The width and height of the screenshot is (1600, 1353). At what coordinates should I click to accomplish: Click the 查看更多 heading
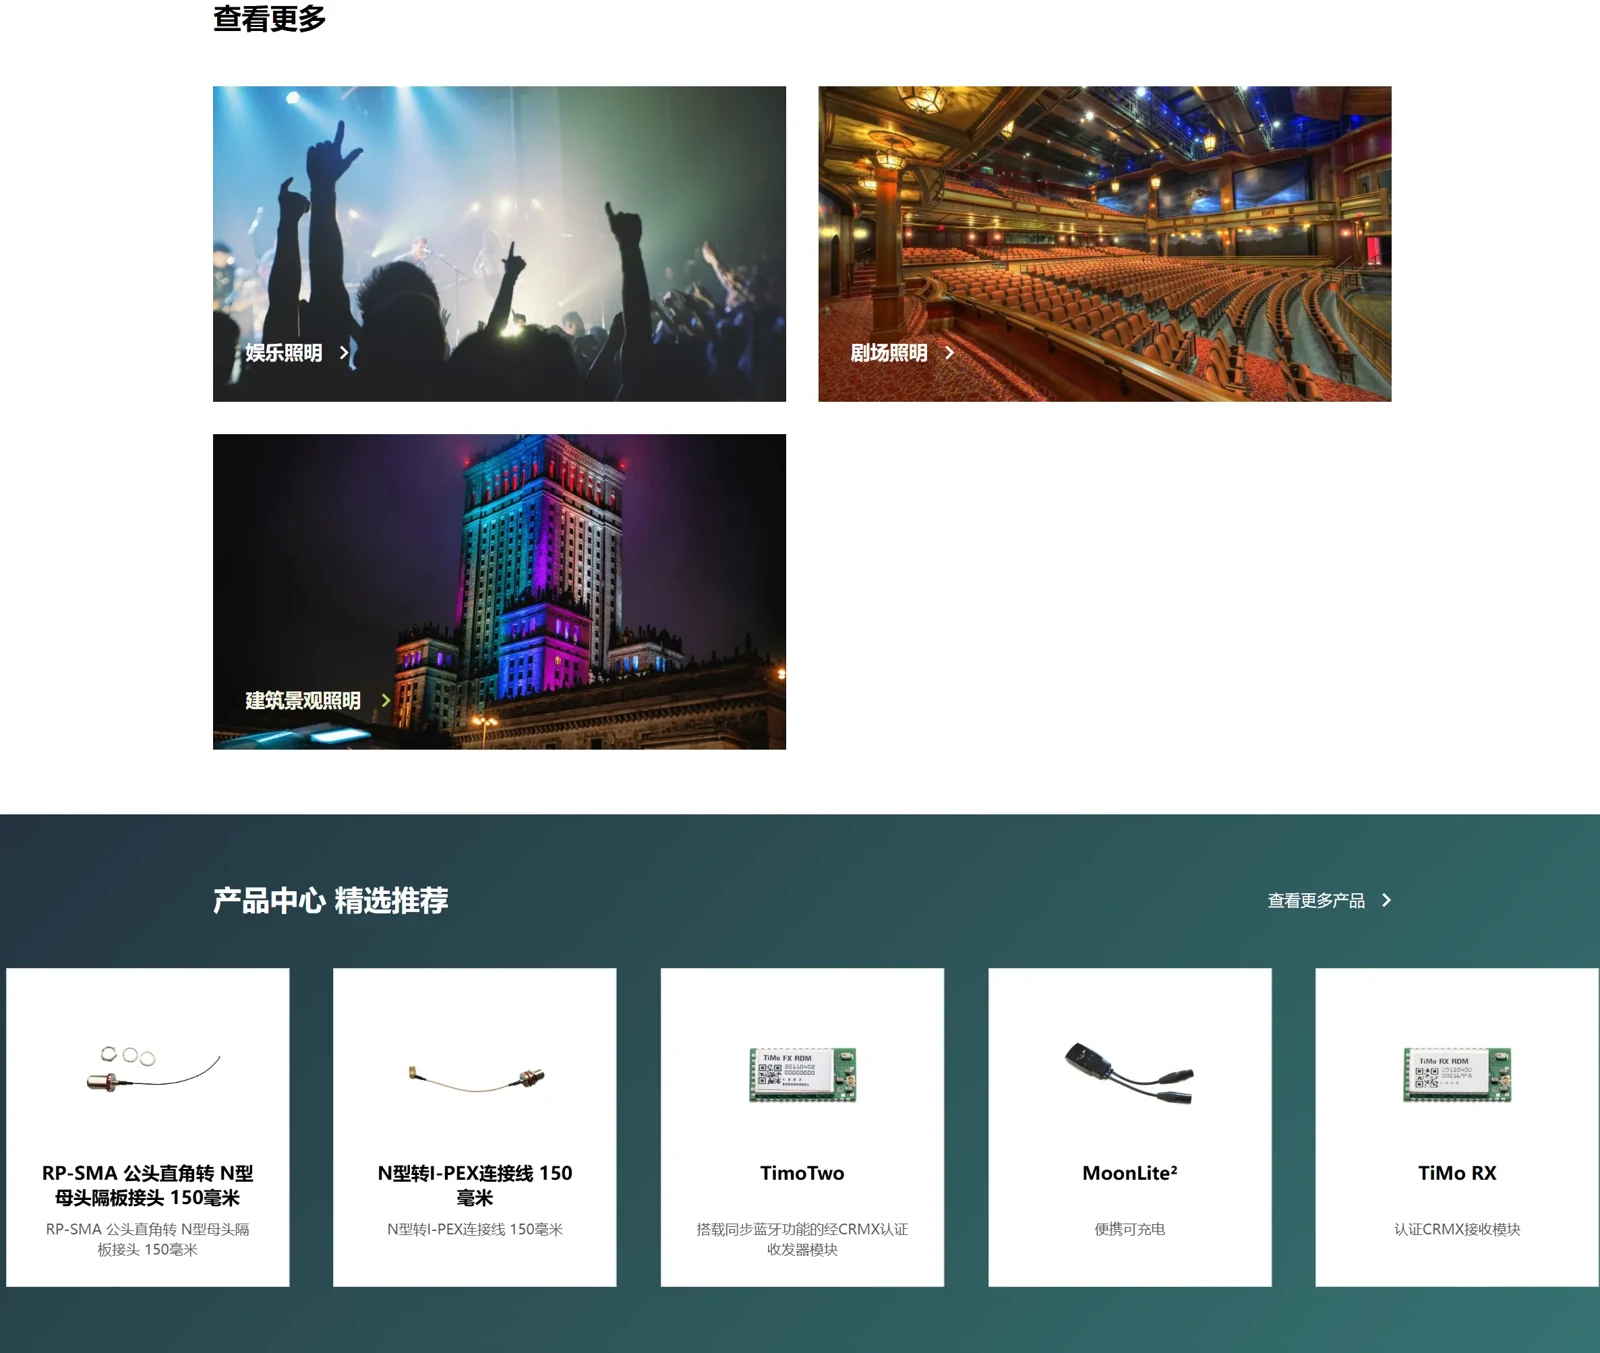269,18
